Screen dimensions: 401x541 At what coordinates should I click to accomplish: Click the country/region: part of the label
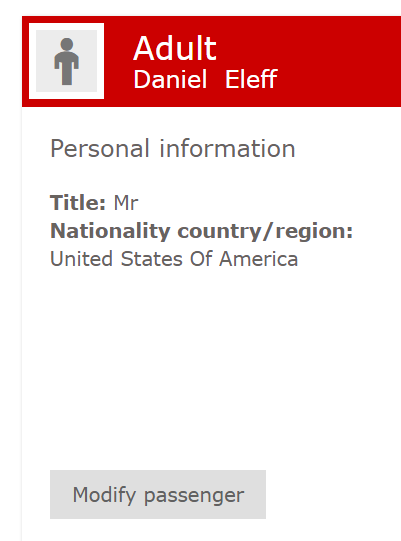tap(265, 231)
